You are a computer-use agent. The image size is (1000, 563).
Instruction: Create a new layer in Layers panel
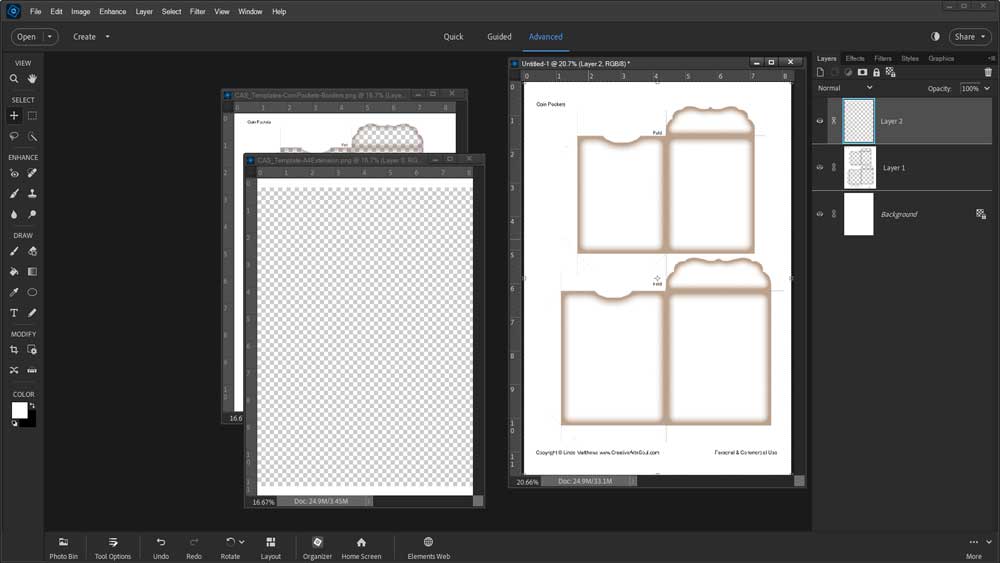pyautogui.click(x=820, y=72)
